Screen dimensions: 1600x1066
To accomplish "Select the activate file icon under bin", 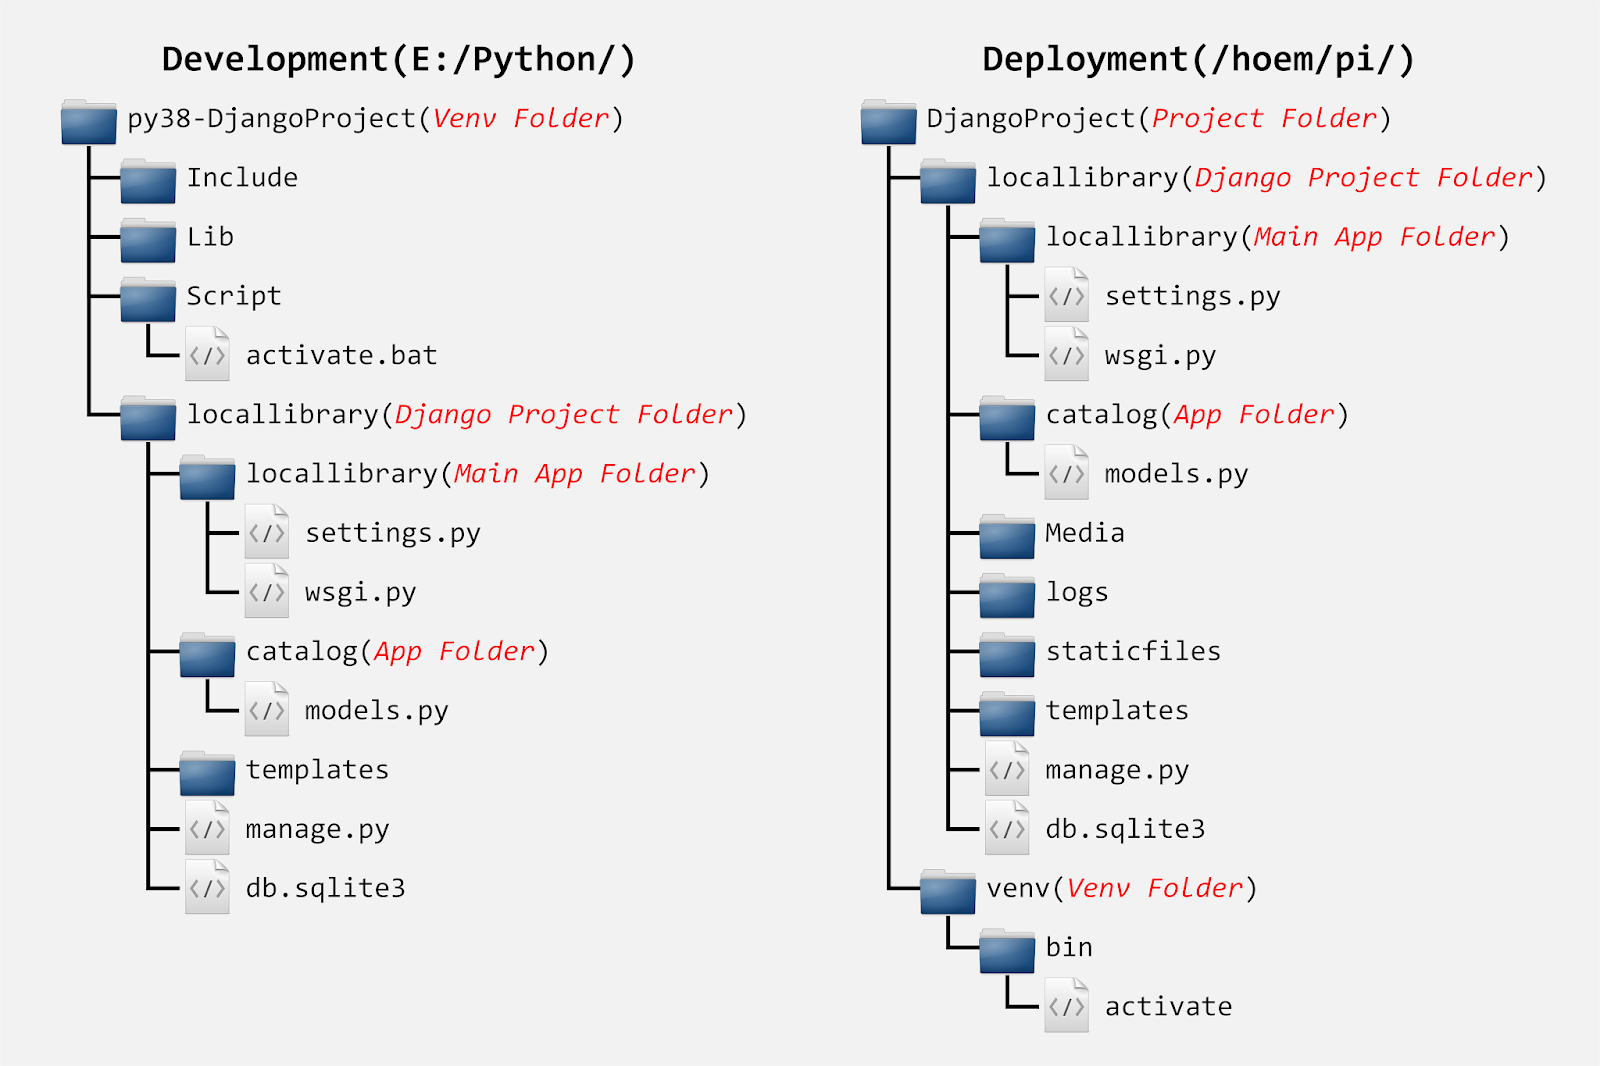I will click(1067, 1005).
